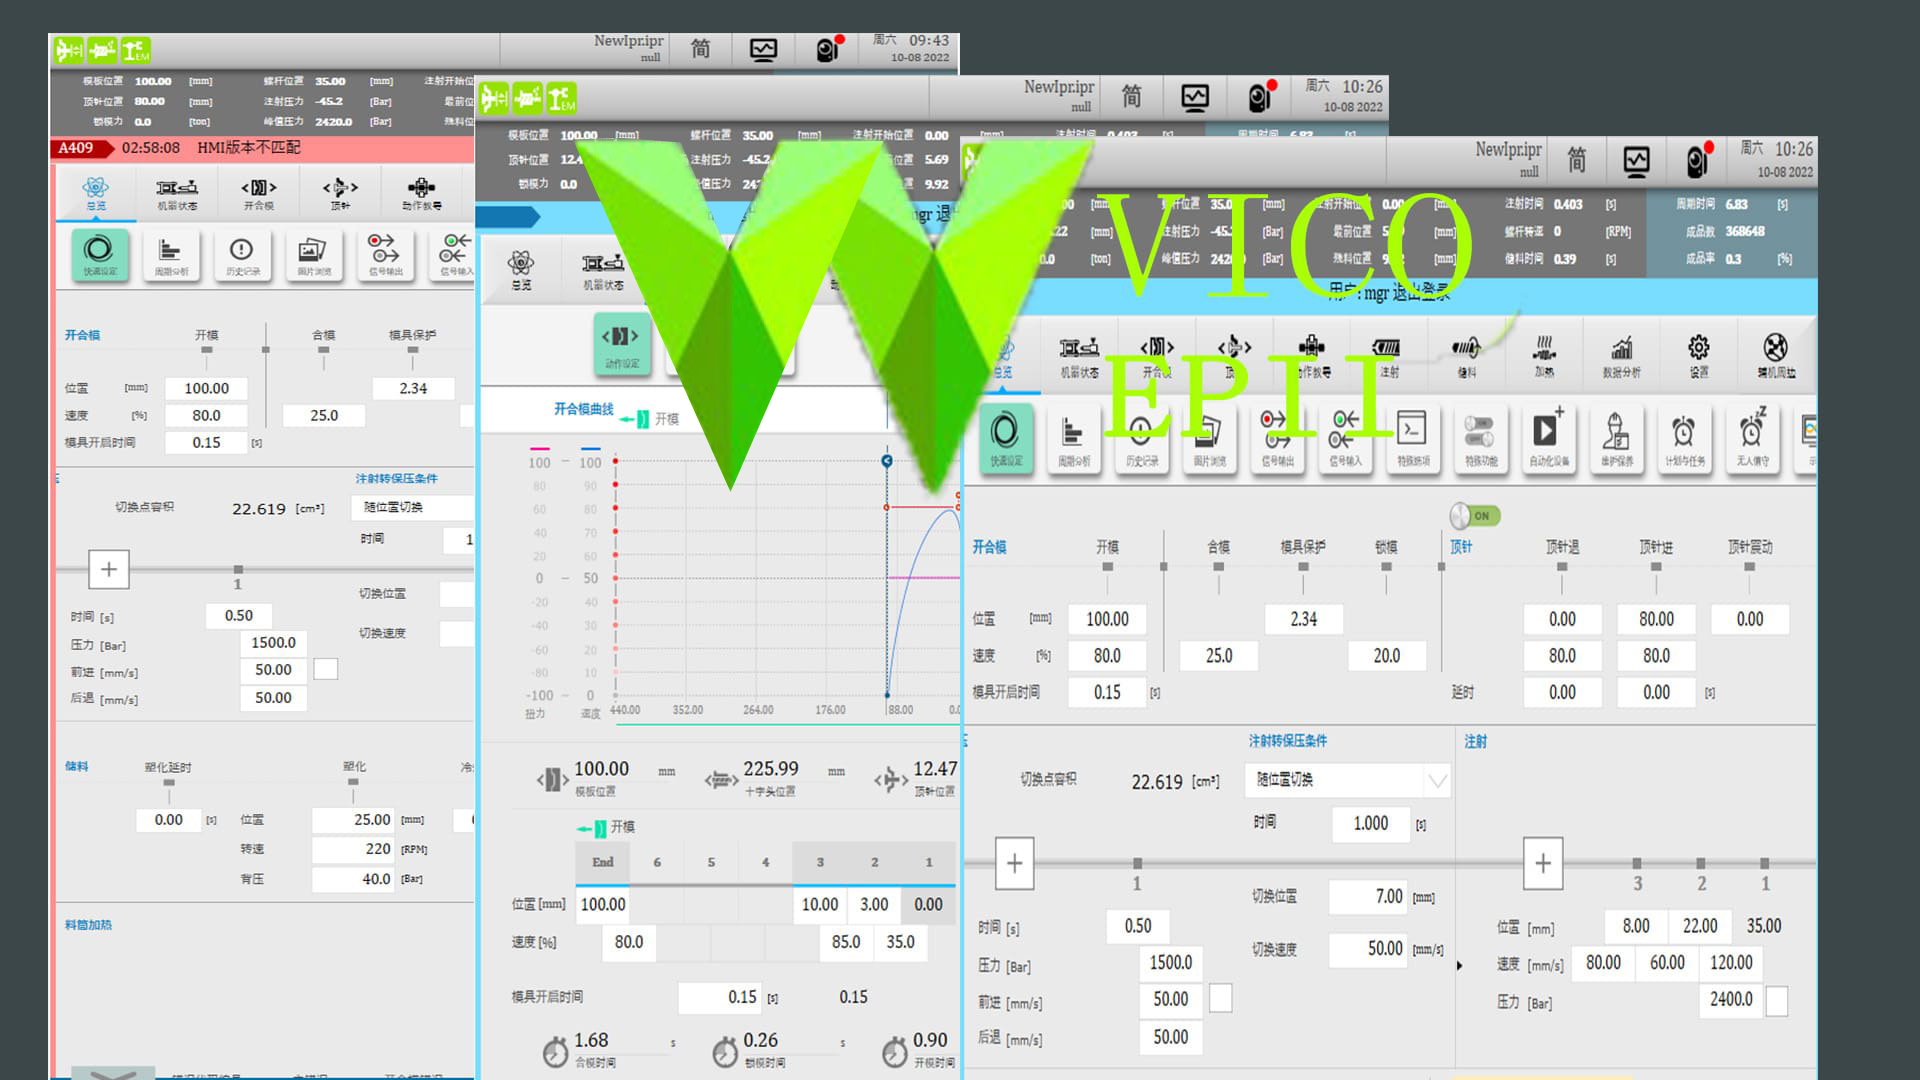Click 开合模曲线 label in middle window

point(584,409)
